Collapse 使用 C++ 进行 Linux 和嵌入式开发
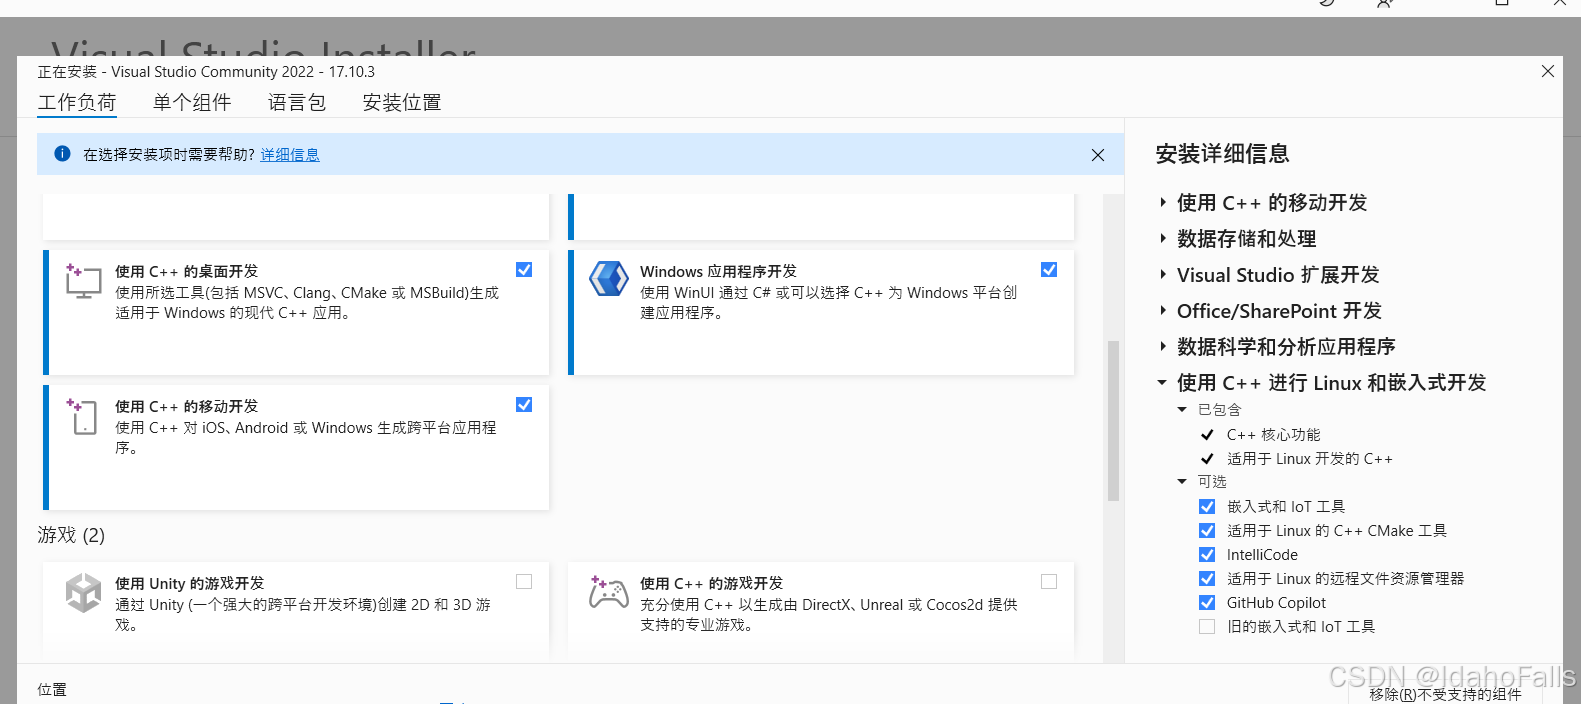 pos(1162,383)
